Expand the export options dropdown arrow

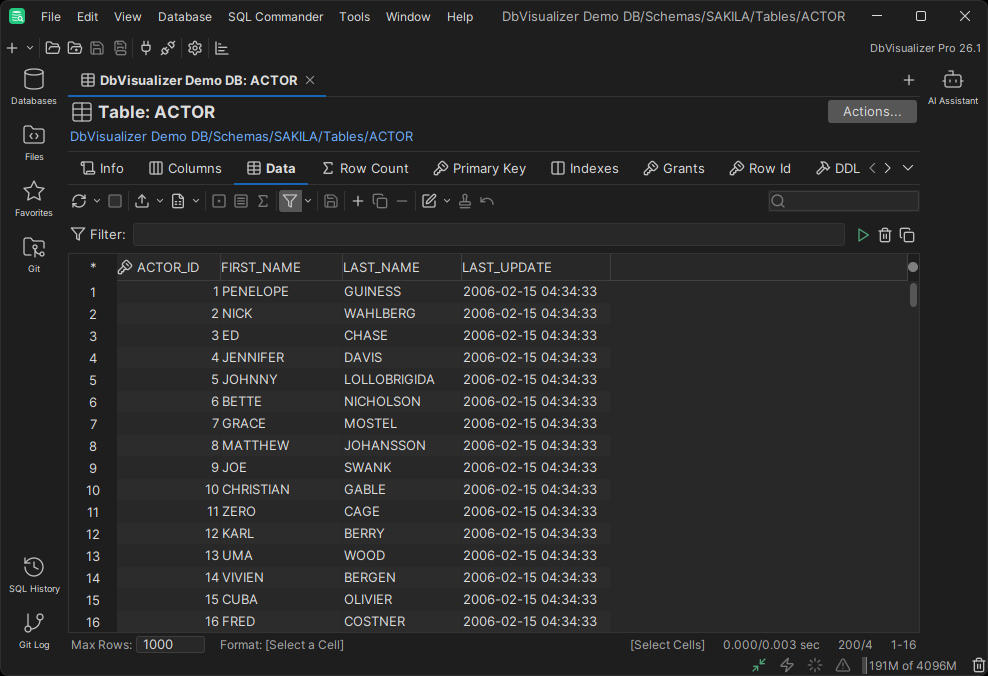[x=159, y=201]
